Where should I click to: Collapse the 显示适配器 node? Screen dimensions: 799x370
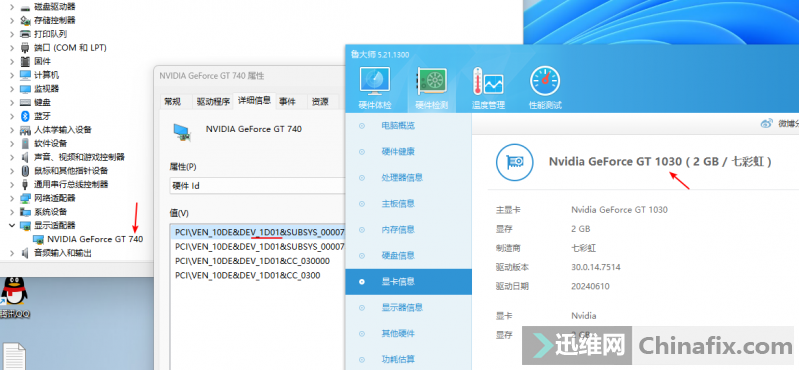click(x=12, y=225)
